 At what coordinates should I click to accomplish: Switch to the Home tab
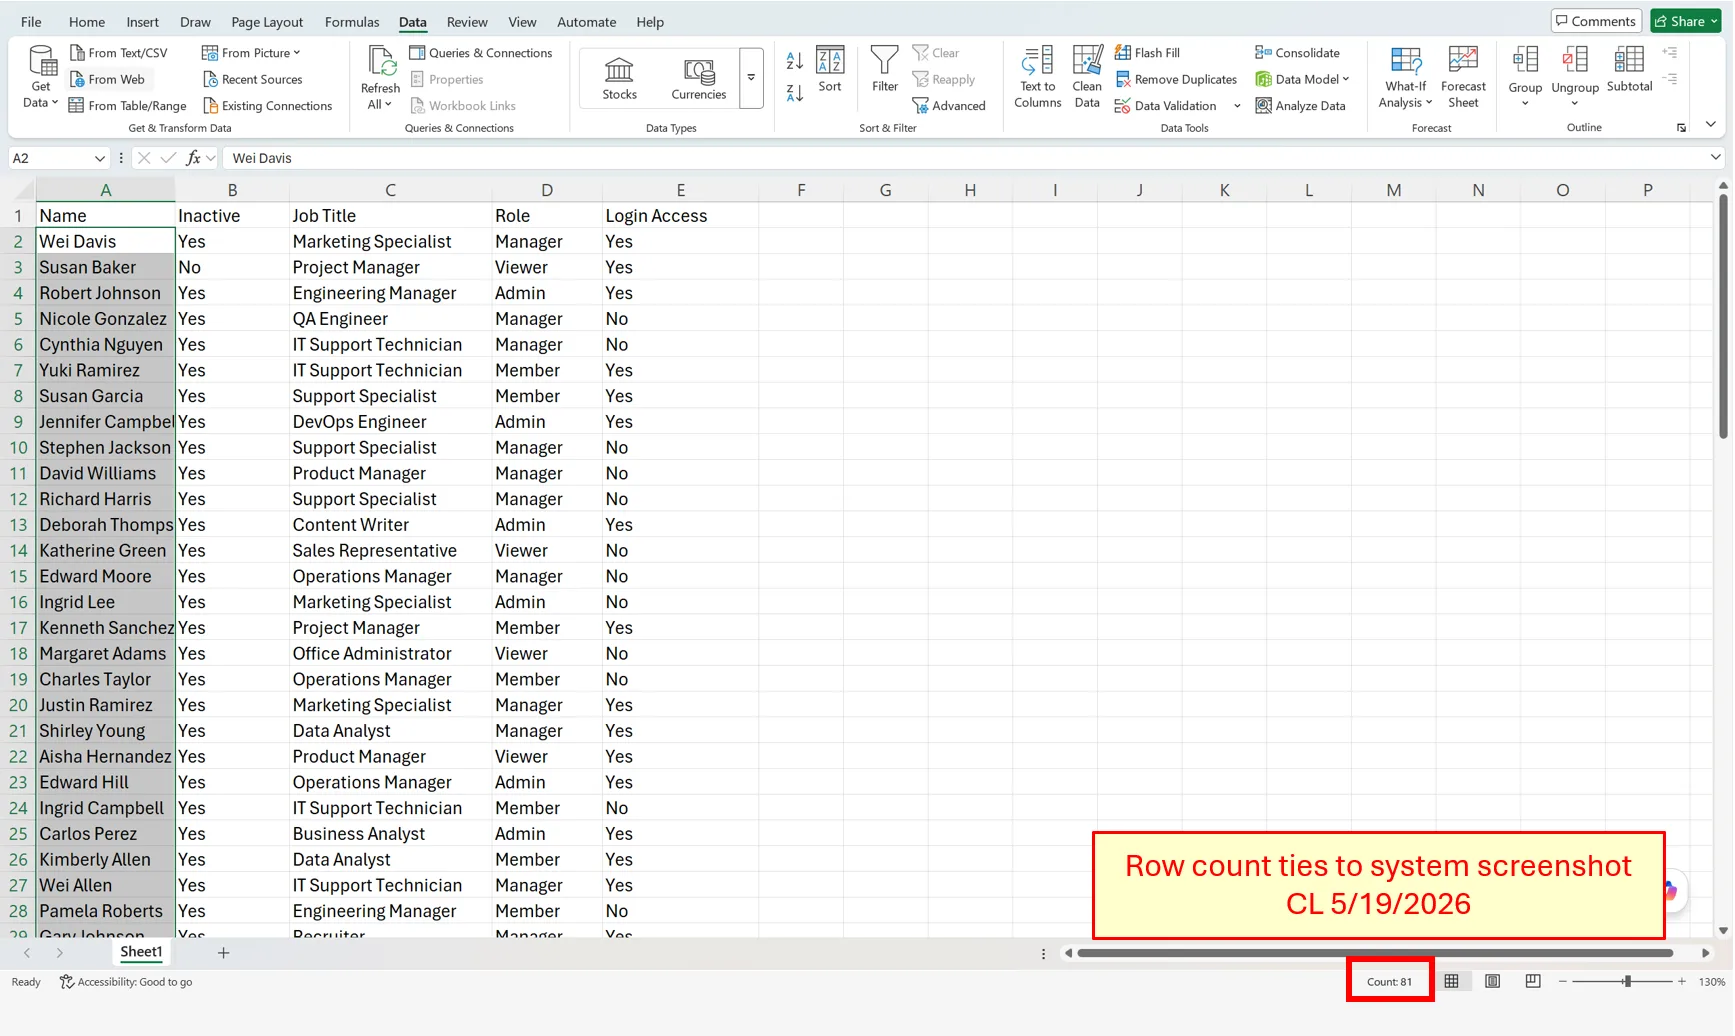coord(87,21)
